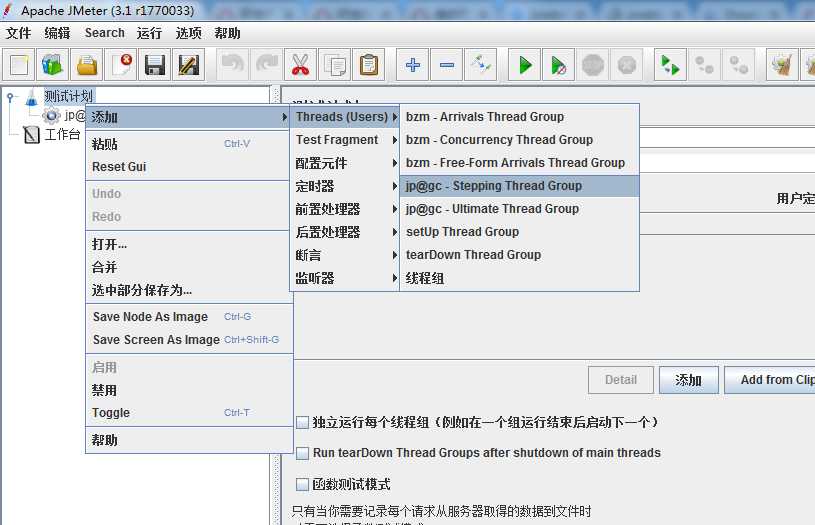Click 粘贴 in the context menu

click(188, 144)
